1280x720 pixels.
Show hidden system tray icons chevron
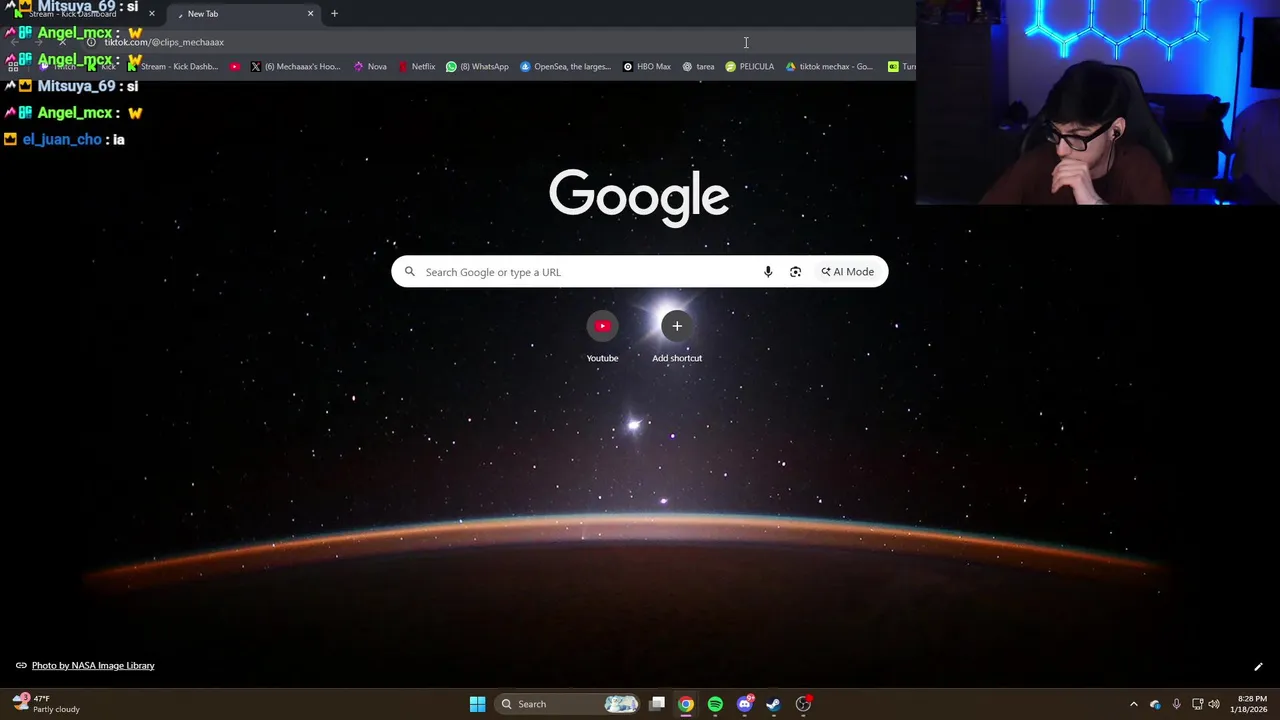click(x=1133, y=704)
